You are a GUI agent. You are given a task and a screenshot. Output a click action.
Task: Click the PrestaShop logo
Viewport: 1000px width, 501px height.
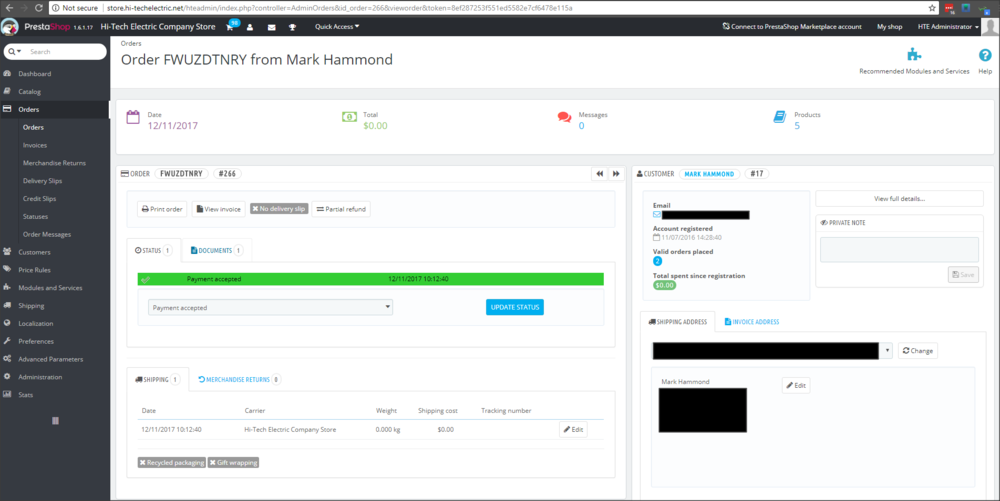point(10,27)
